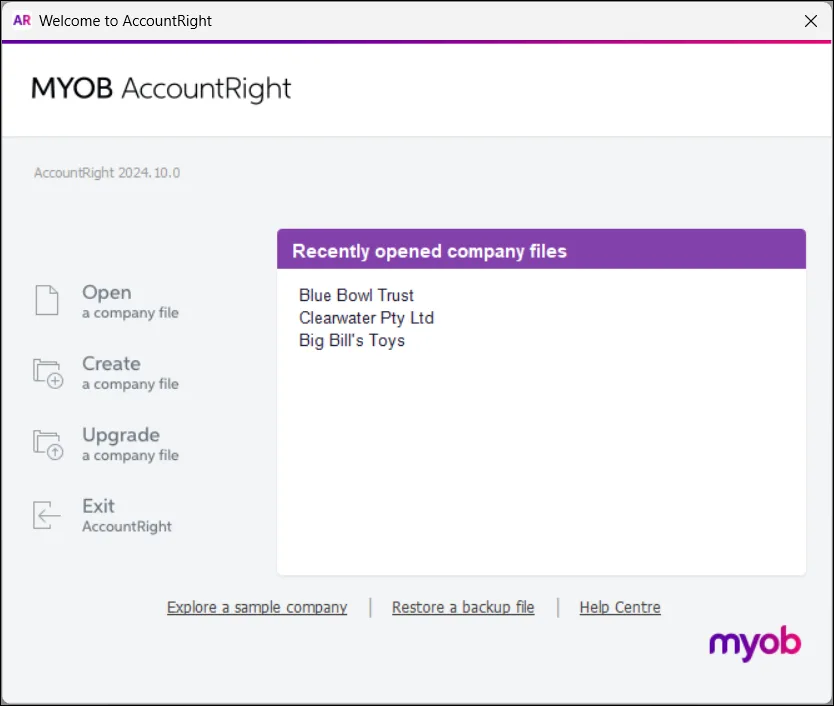Screen dimensions: 834x706
Task: Follow the Restore a backup file link
Action: tap(463, 607)
